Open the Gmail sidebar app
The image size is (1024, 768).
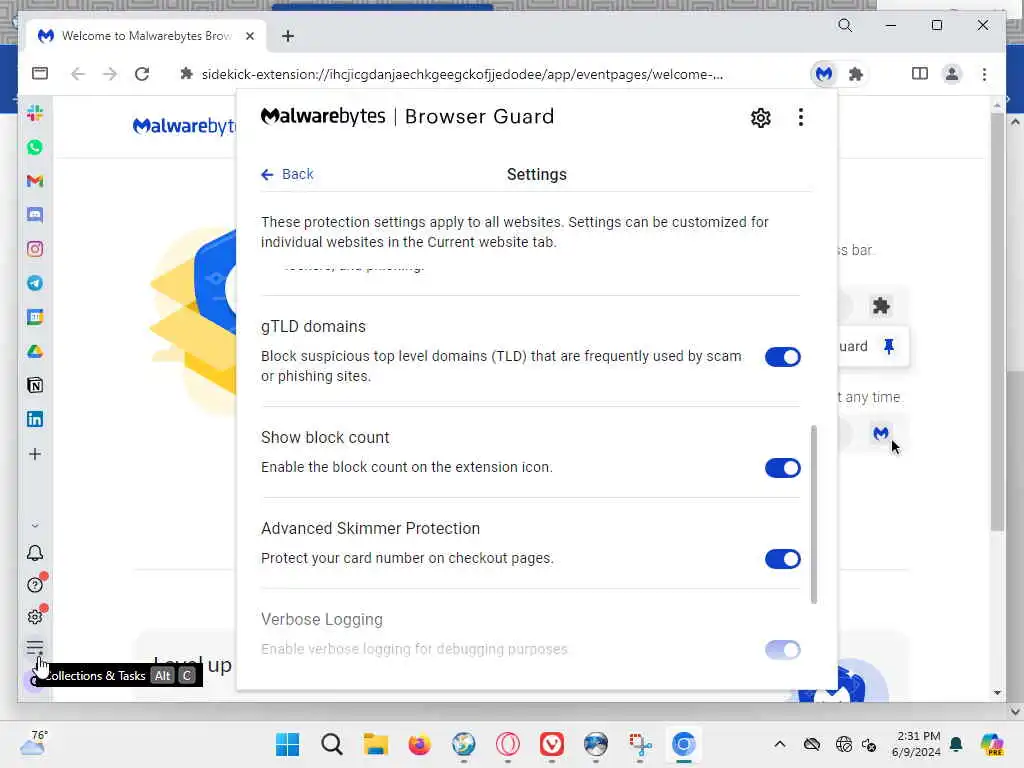[x=35, y=181]
